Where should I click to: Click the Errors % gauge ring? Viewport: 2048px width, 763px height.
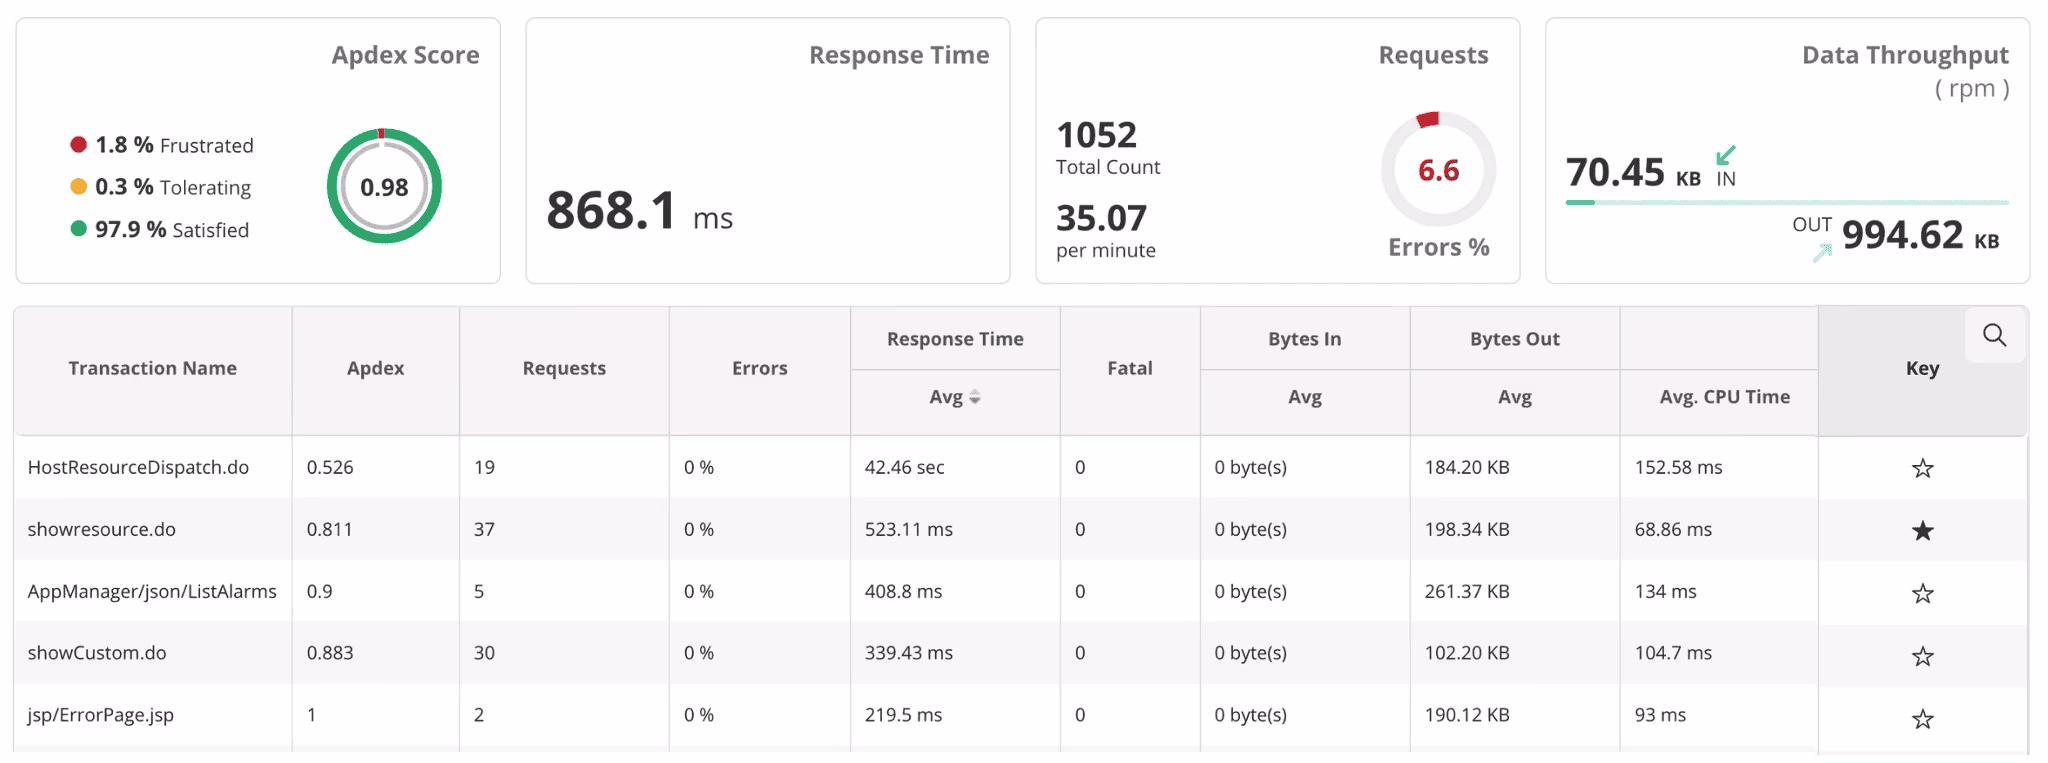[1438, 169]
